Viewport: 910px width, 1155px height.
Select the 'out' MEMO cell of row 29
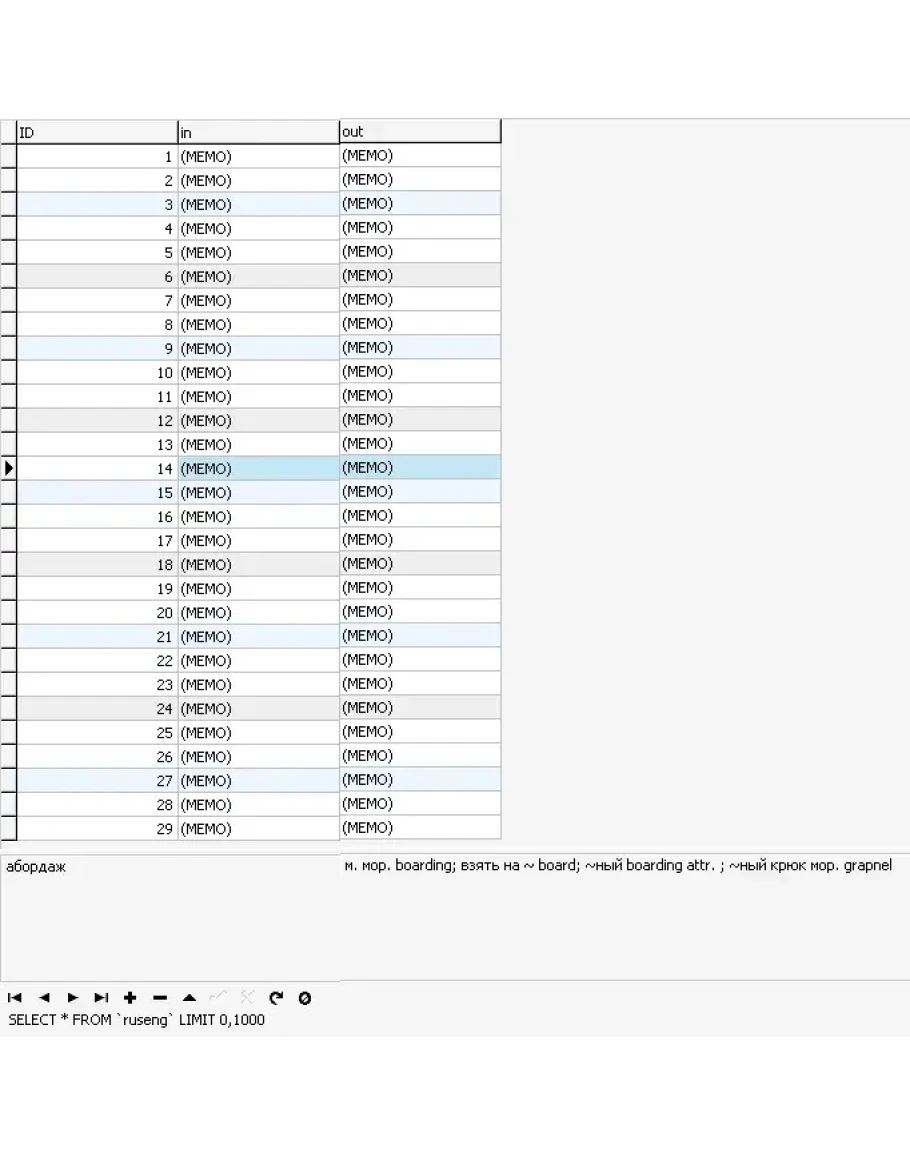[x=419, y=828]
